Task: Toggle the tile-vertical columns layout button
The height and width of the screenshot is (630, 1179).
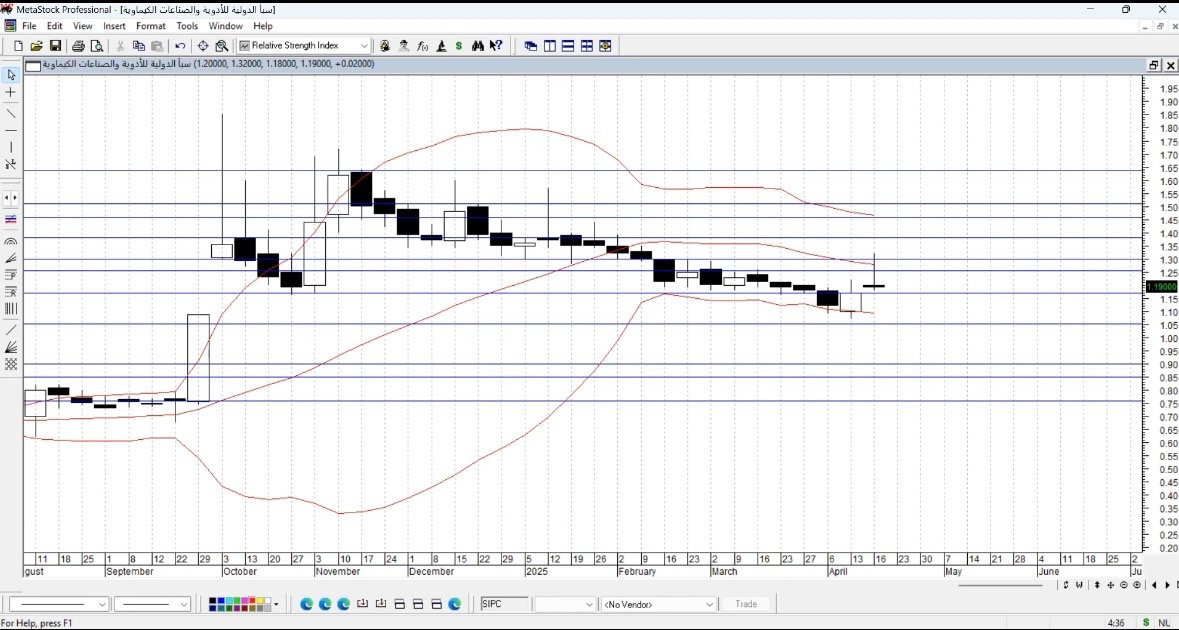Action: coord(549,46)
